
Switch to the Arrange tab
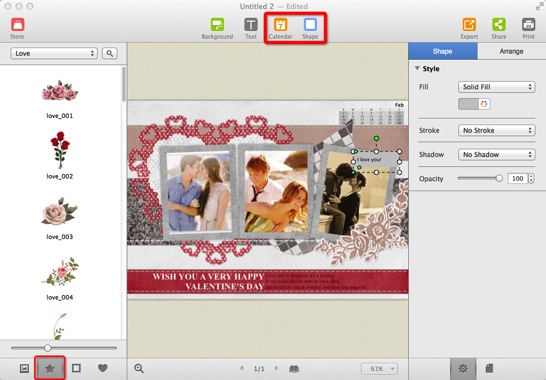point(512,51)
